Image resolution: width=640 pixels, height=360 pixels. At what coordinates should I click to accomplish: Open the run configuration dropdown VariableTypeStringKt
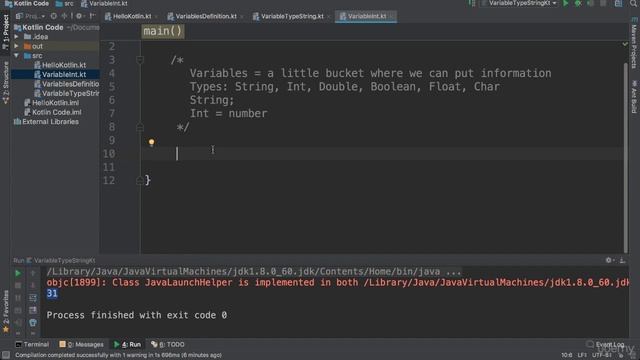tap(519, 3)
